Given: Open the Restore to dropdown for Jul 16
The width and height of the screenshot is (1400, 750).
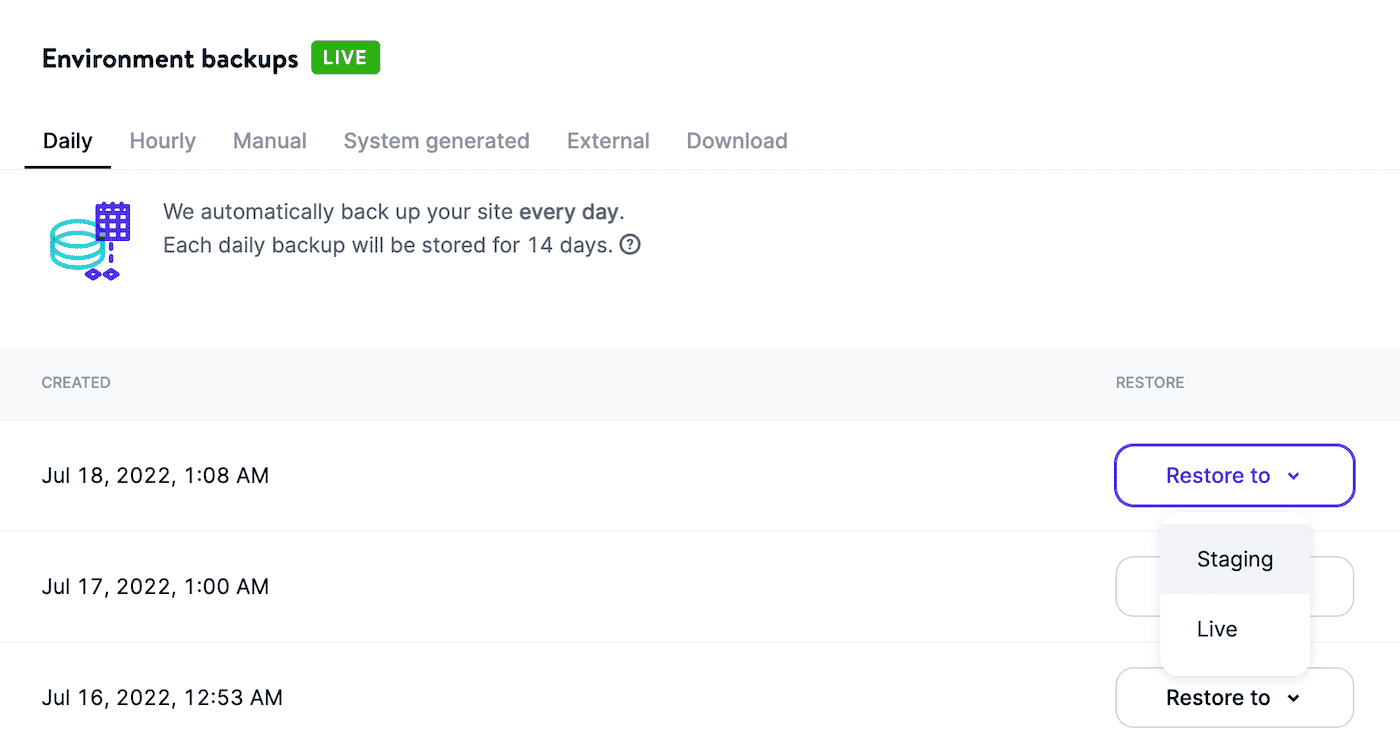Looking at the screenshot, I should tap(1234, 698).
